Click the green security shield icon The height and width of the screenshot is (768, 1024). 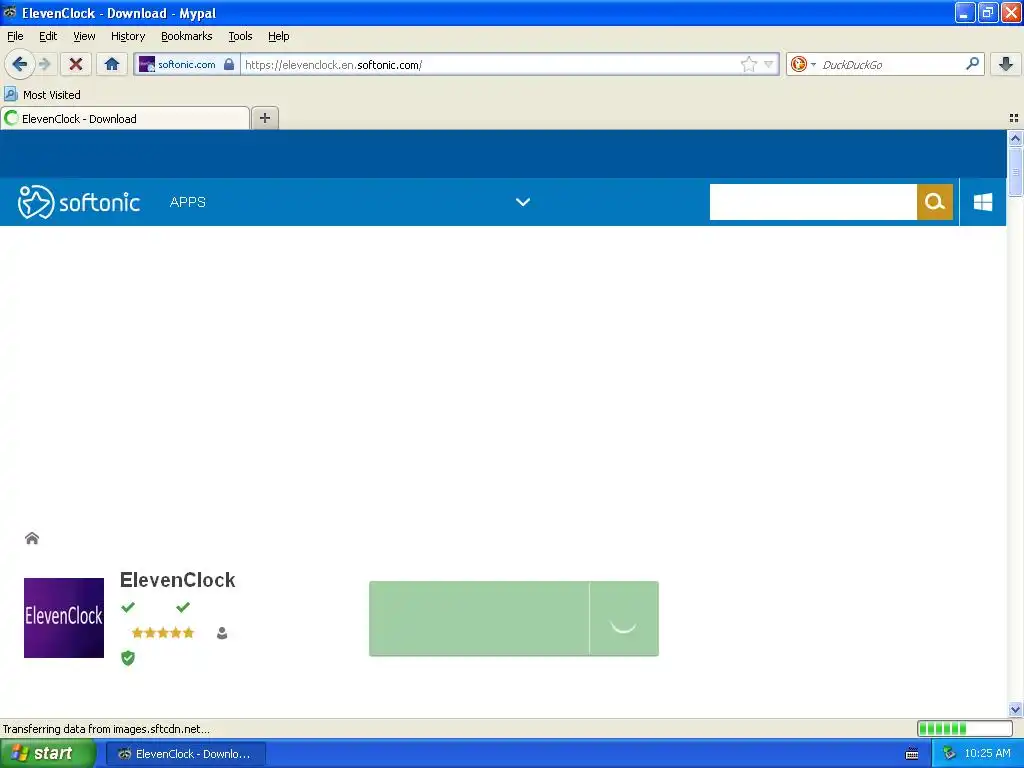pyautogui.click(x=128, y=658)
